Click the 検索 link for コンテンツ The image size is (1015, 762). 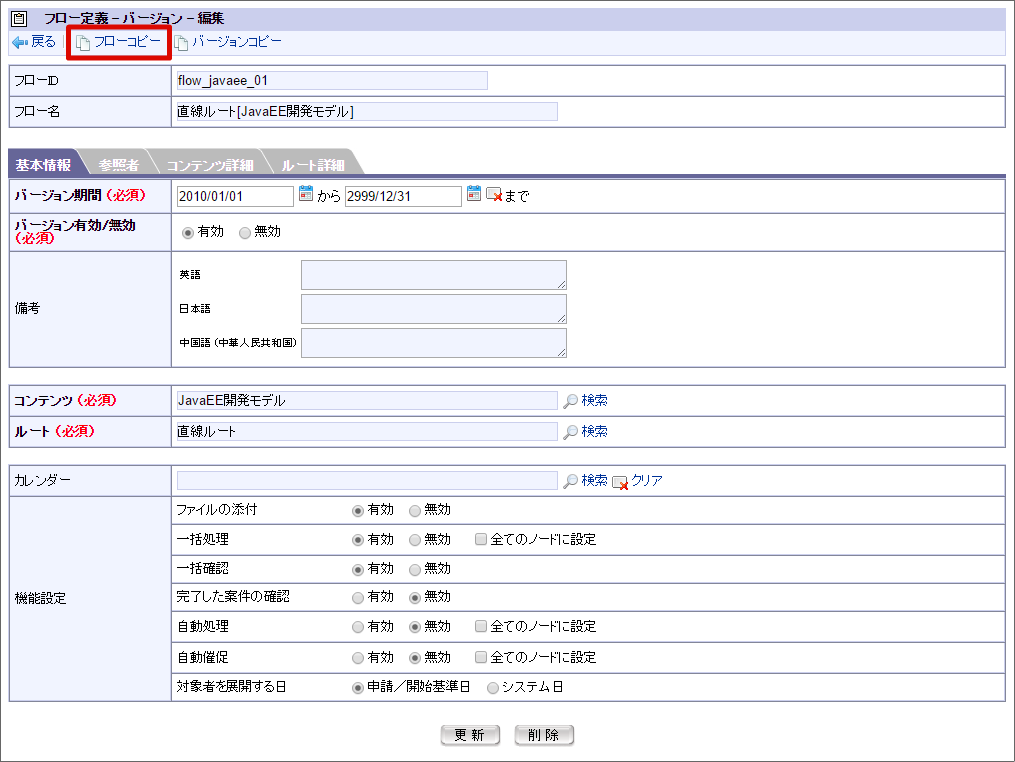tap(594, 401)
